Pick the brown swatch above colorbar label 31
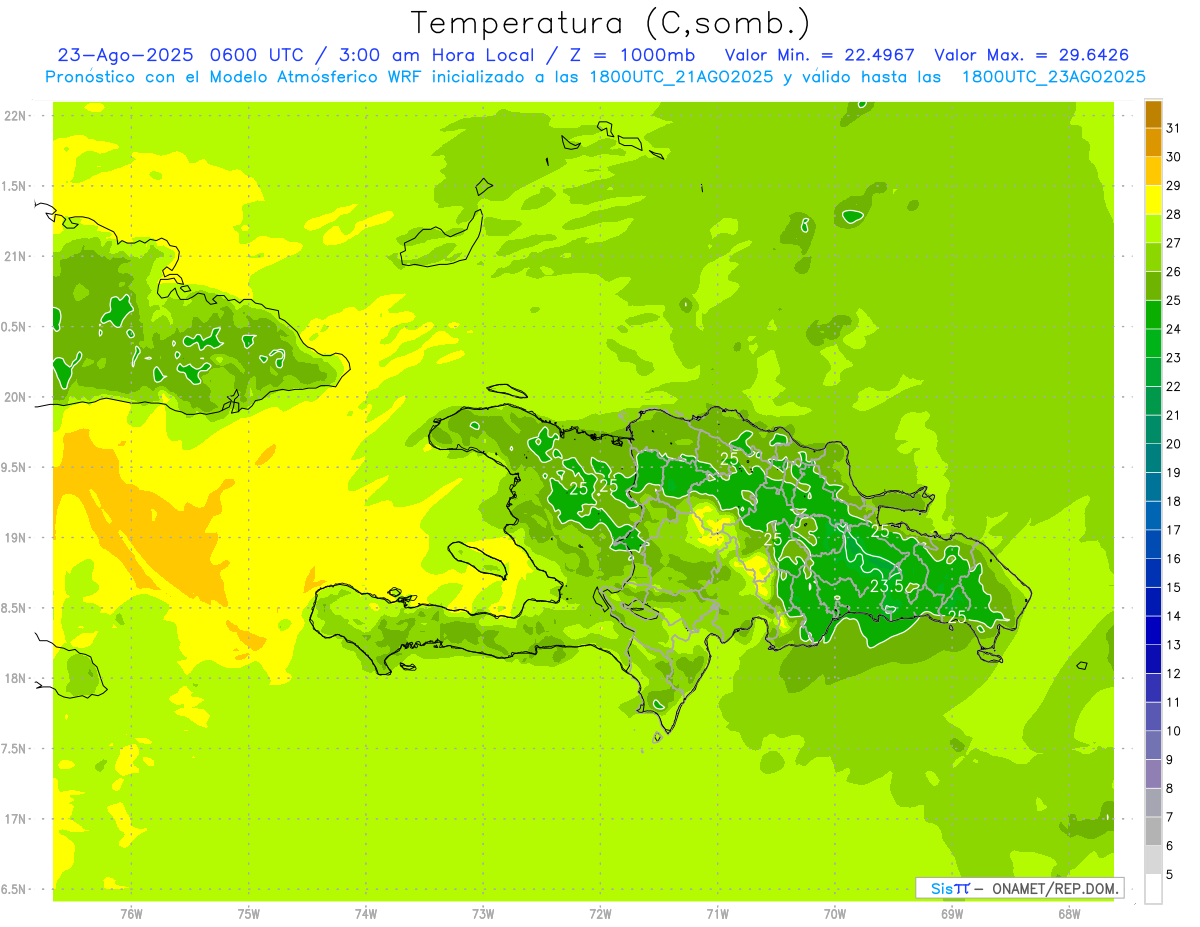Image resolution: width=1200 pixels, height=927 pixels. (x=1153, y=114)
